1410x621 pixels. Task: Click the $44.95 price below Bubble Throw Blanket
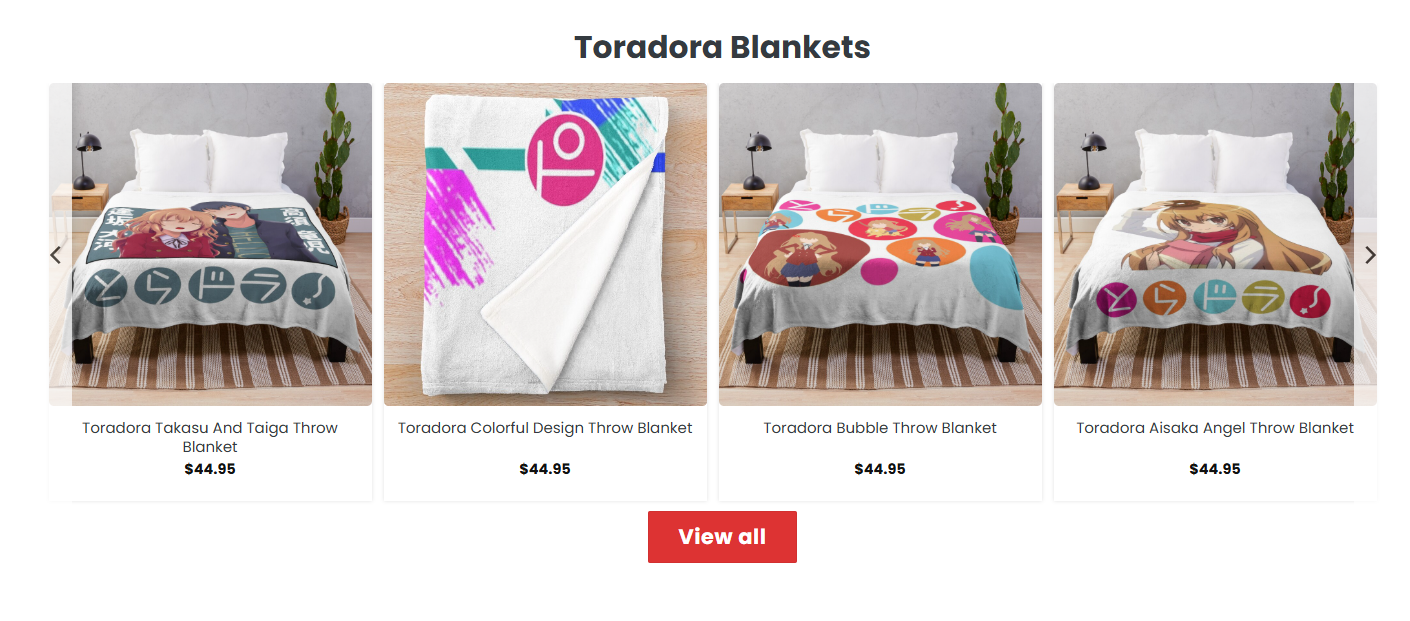tap(880, 469)
